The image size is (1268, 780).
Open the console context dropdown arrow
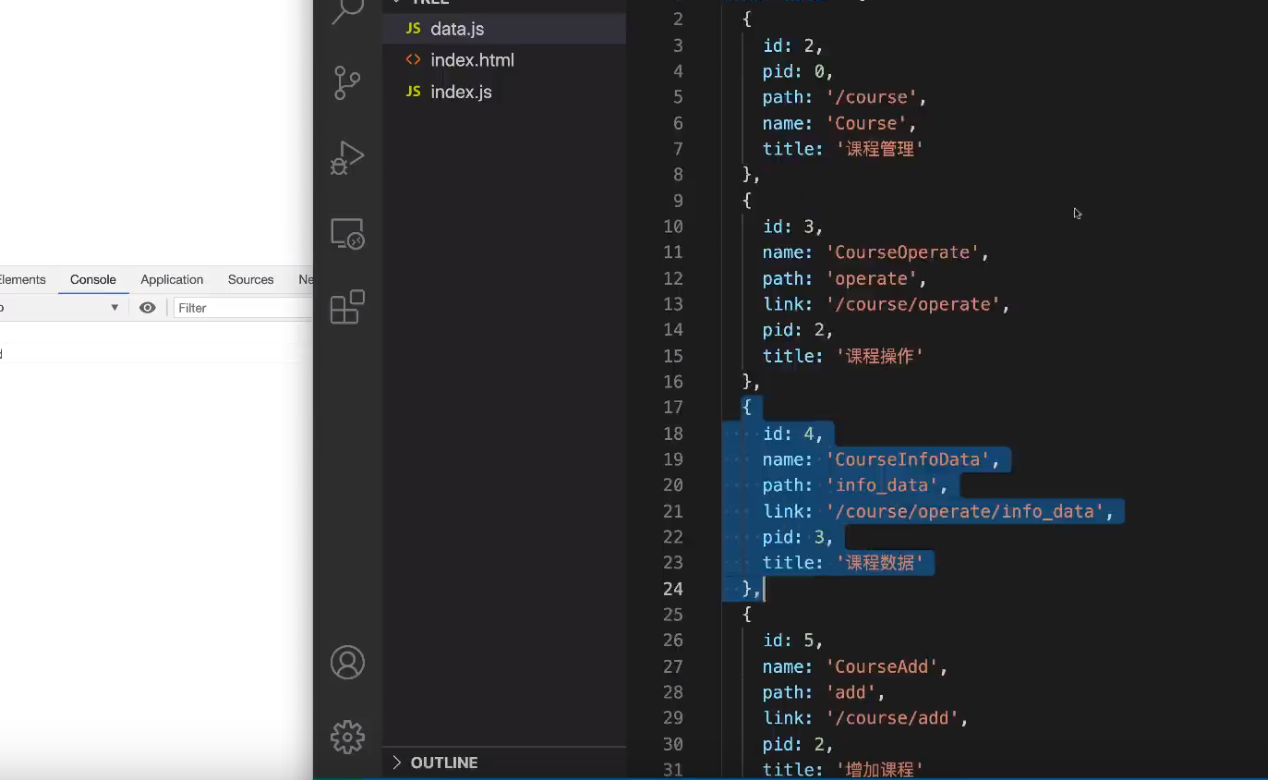tap(115, 308)
